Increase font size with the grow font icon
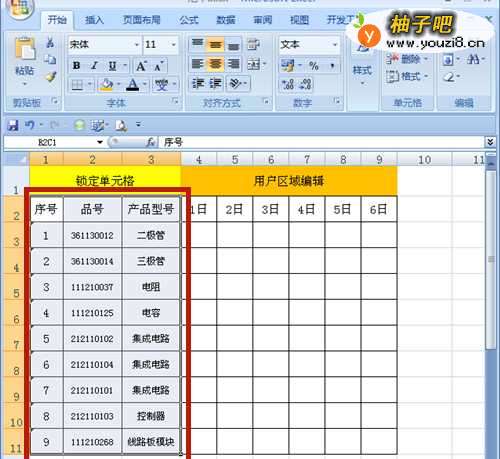This screenshot has width=500, height=459. [x=141, y=66]
